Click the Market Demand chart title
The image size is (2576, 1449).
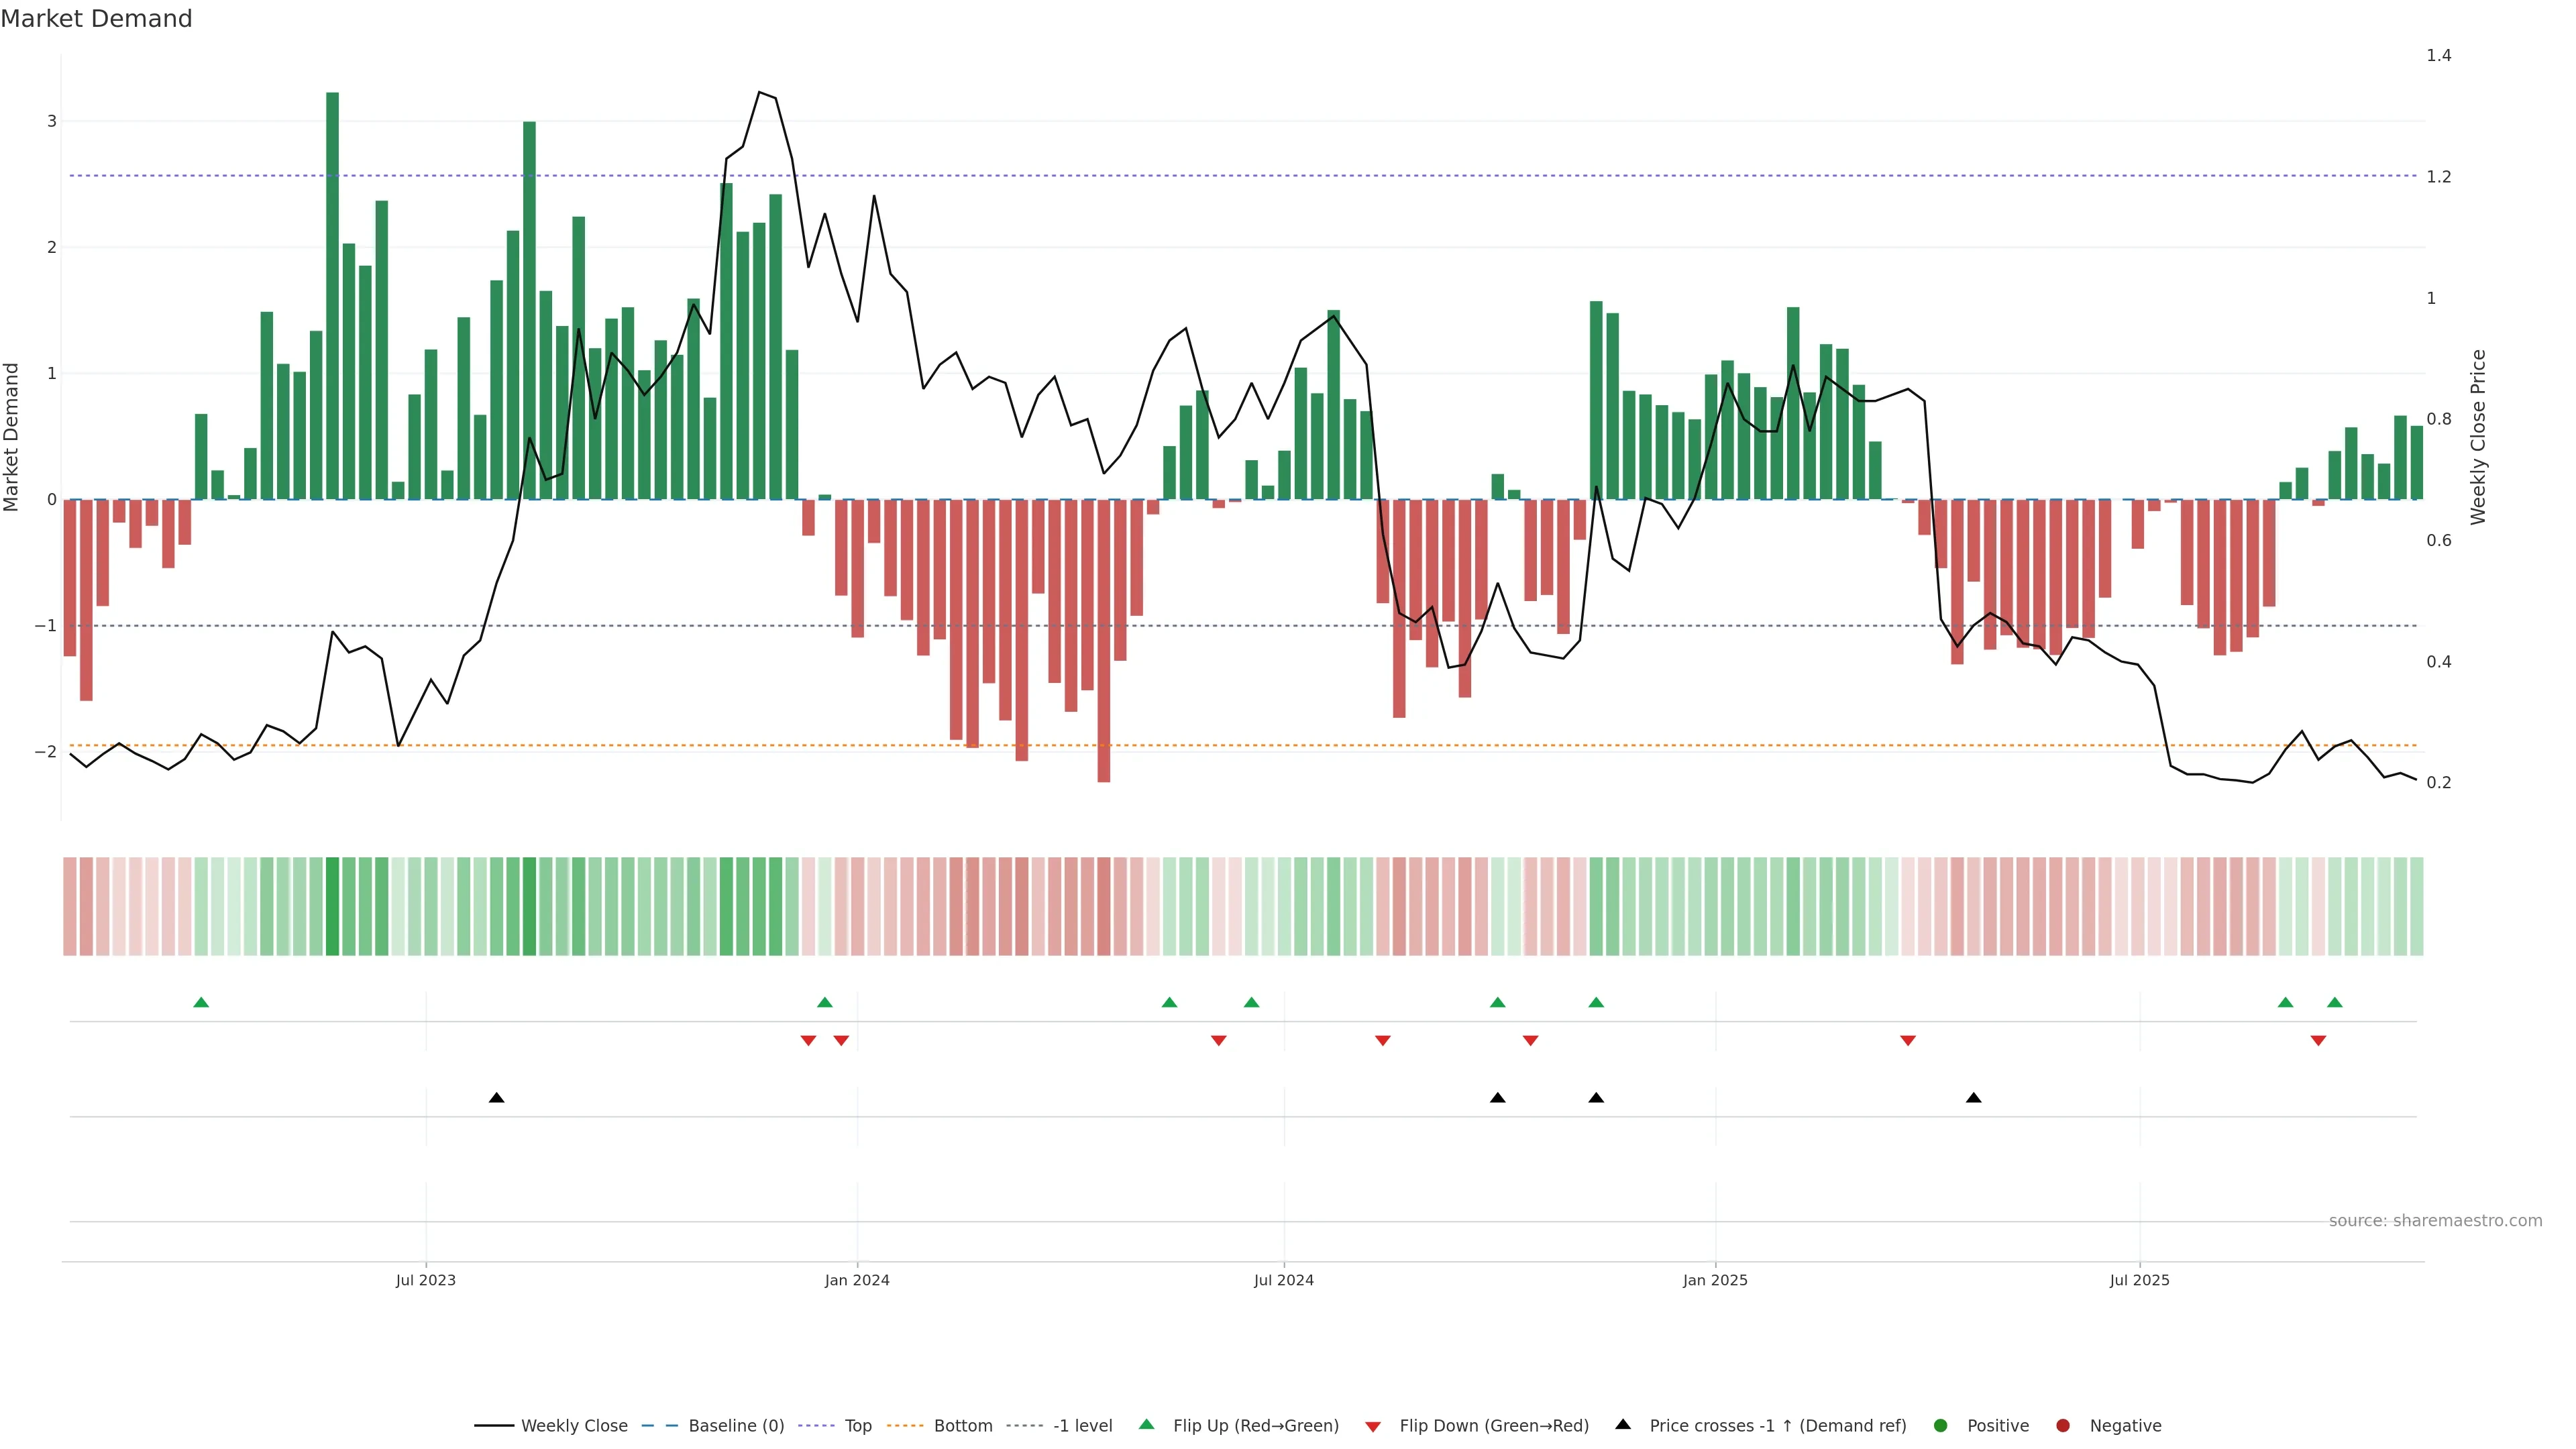[96, 19]
